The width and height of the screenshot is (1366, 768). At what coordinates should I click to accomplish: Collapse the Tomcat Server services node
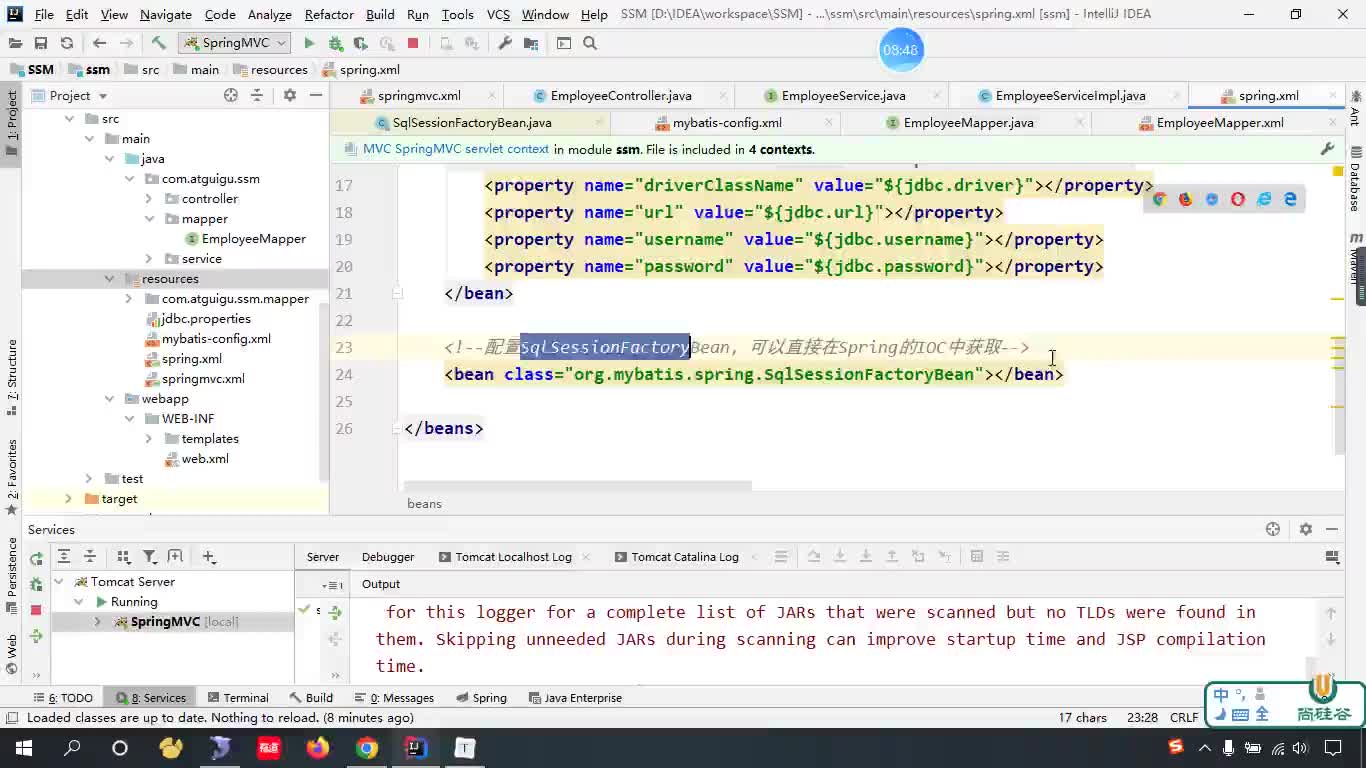coord(59,582)
